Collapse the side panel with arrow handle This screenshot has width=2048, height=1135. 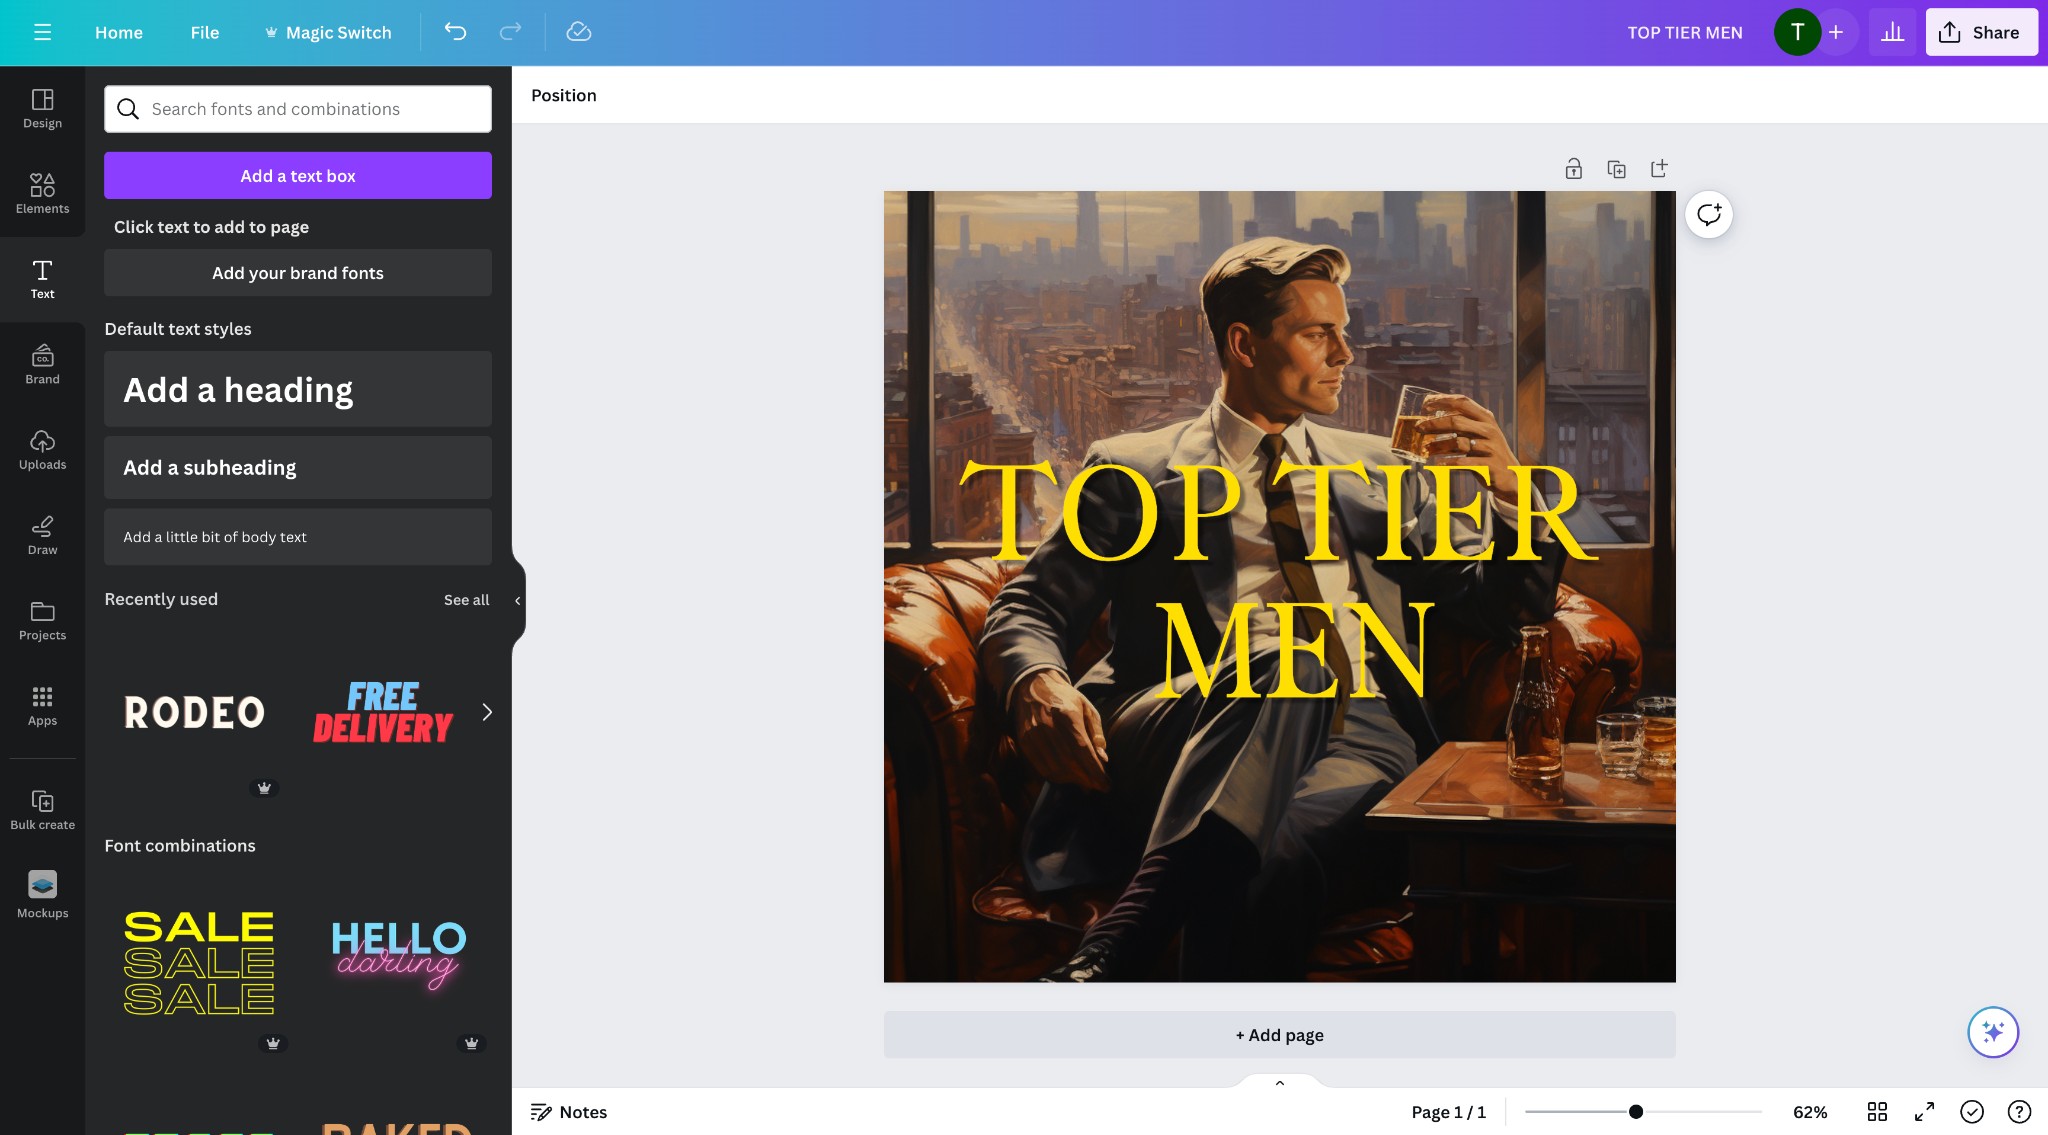(x=517, y=600)
